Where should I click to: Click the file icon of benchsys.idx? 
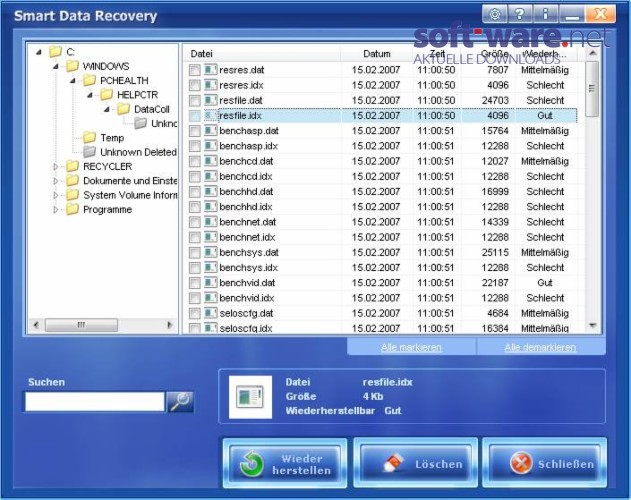click(210, 267)
